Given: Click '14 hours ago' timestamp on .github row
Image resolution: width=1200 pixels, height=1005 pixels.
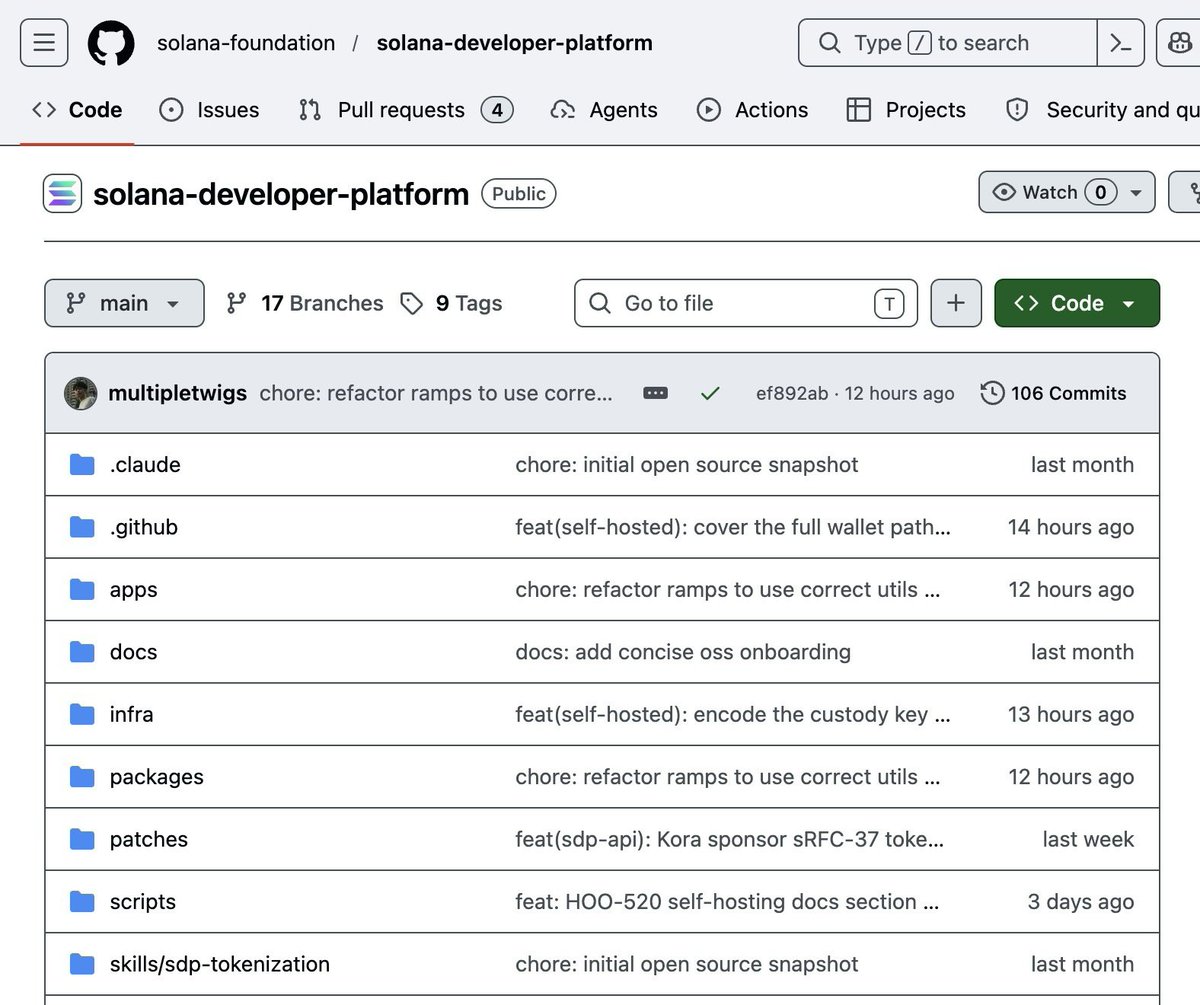Looking at the screenshot, I should tap(1071, 527).
